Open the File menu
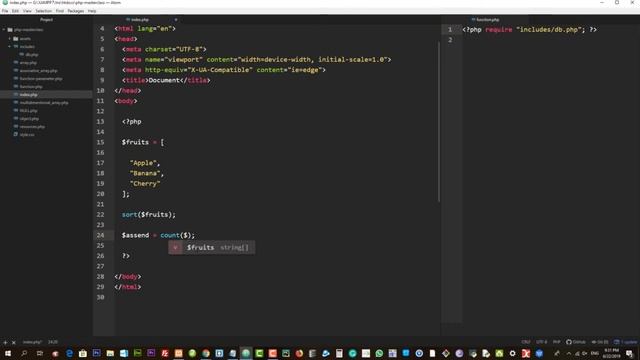This screenshot has height=360, width=640. (5, 11)
